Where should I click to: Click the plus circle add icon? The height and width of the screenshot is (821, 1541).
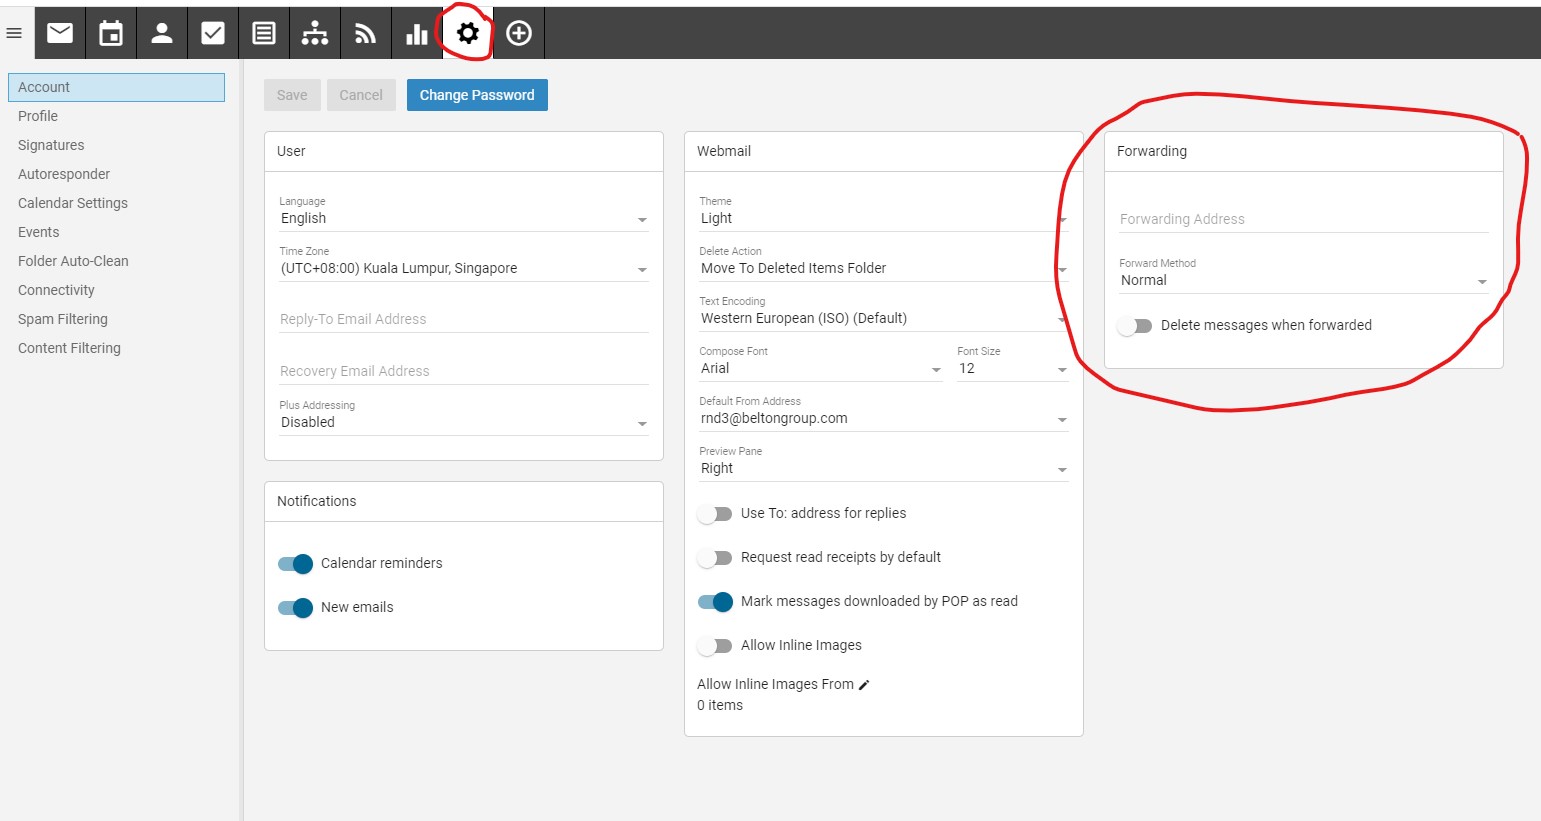[519, 33]
